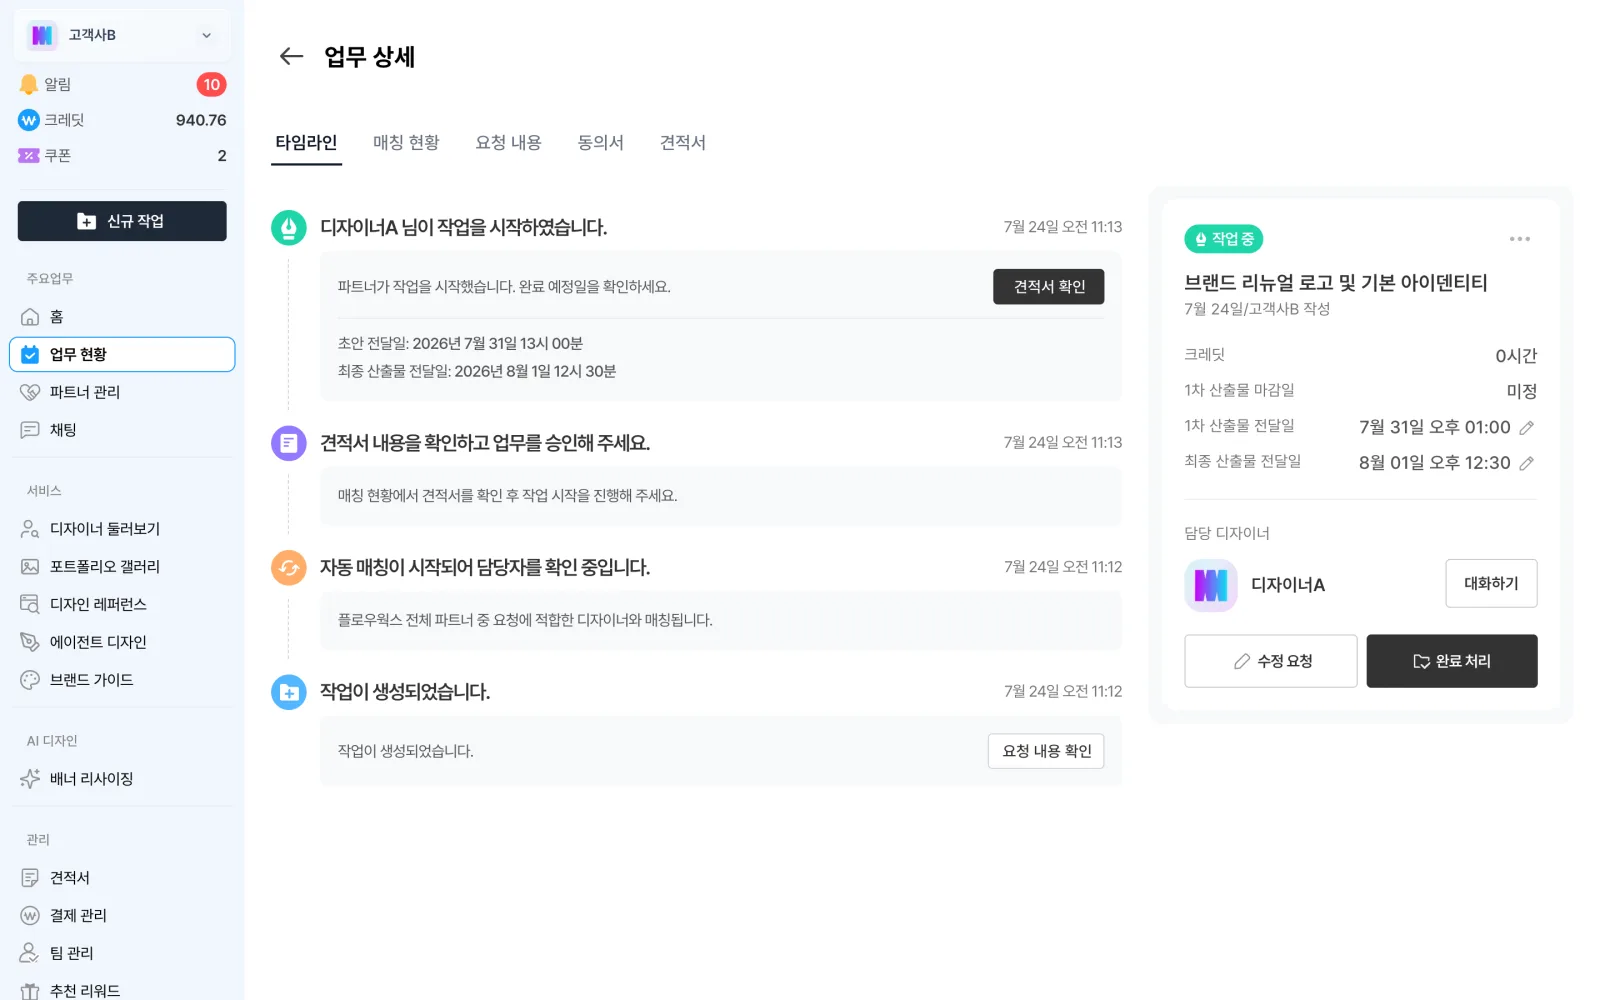Click the 작업 중 status badge
This screenshot has height=1000, width=1600.
click(1223, 239)
